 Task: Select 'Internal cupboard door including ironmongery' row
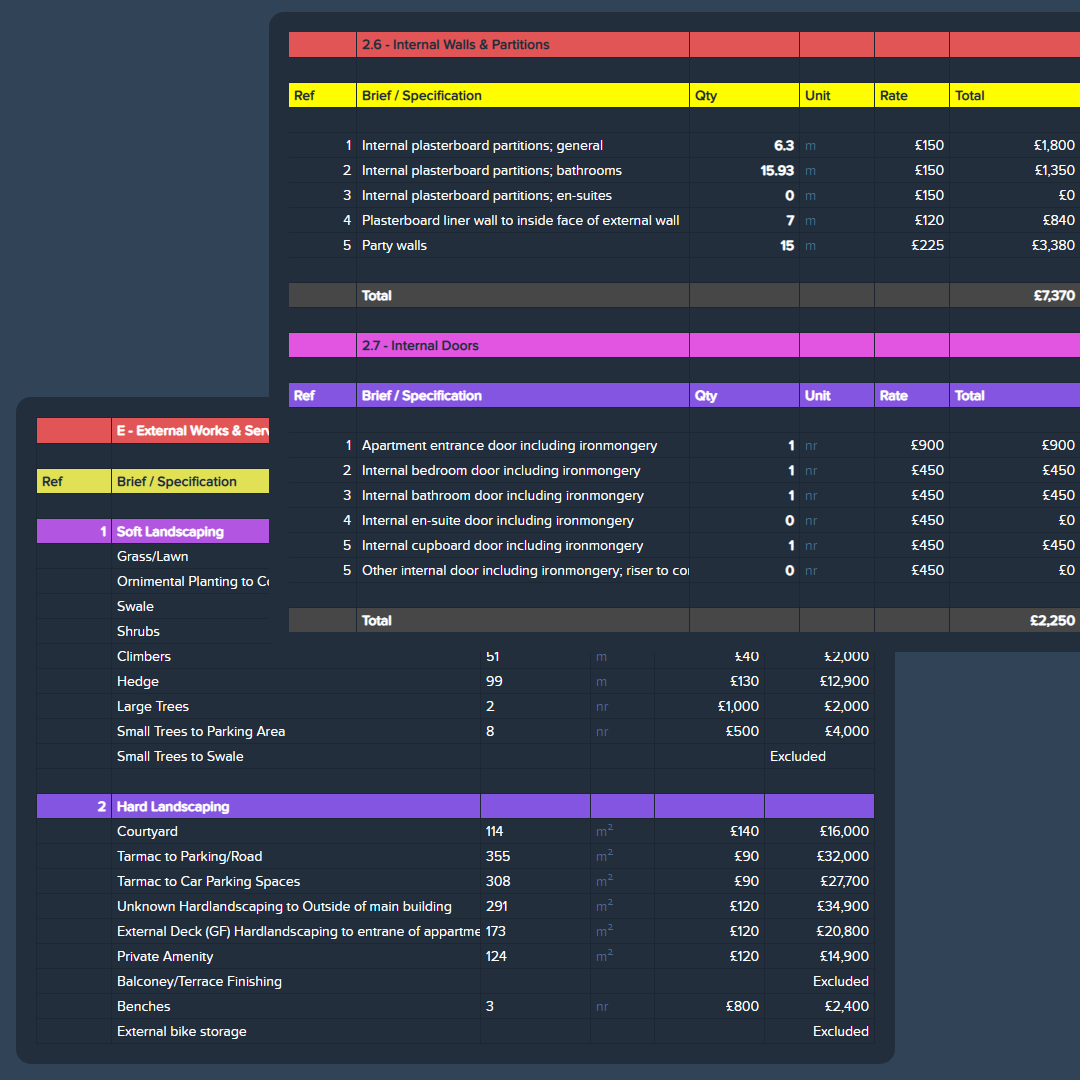click(502, 546)
